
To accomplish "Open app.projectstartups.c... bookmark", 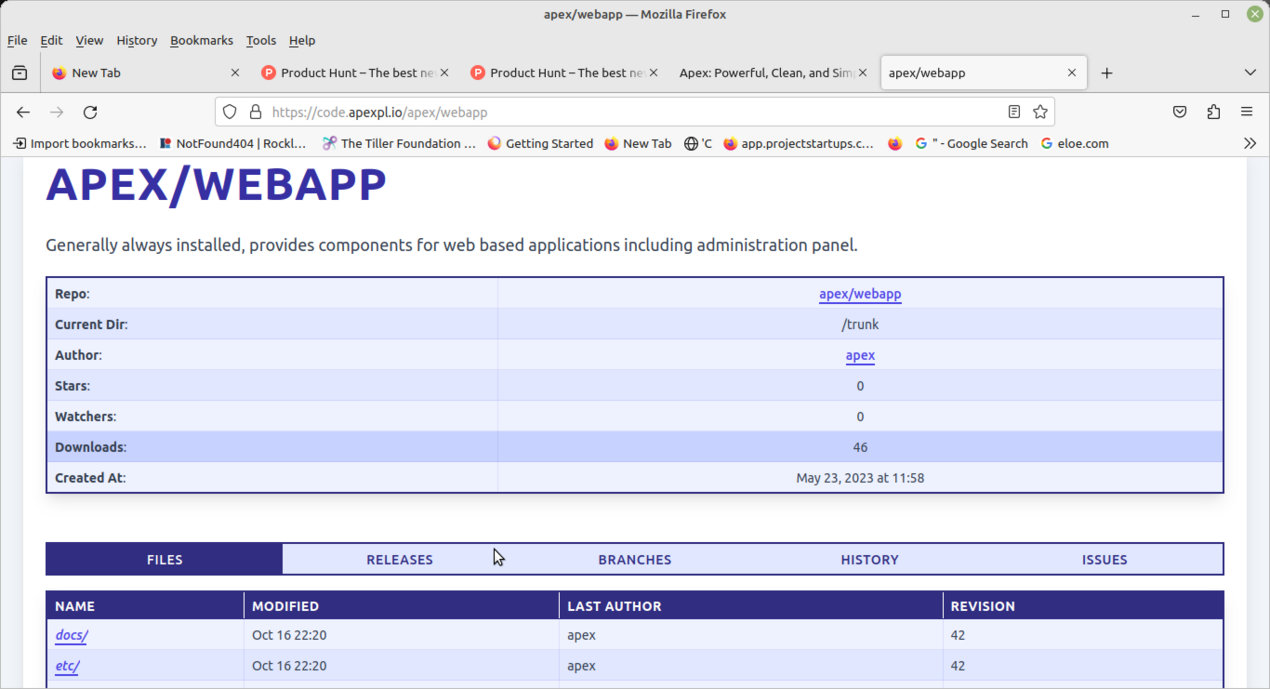I will (x=798, y=143).
